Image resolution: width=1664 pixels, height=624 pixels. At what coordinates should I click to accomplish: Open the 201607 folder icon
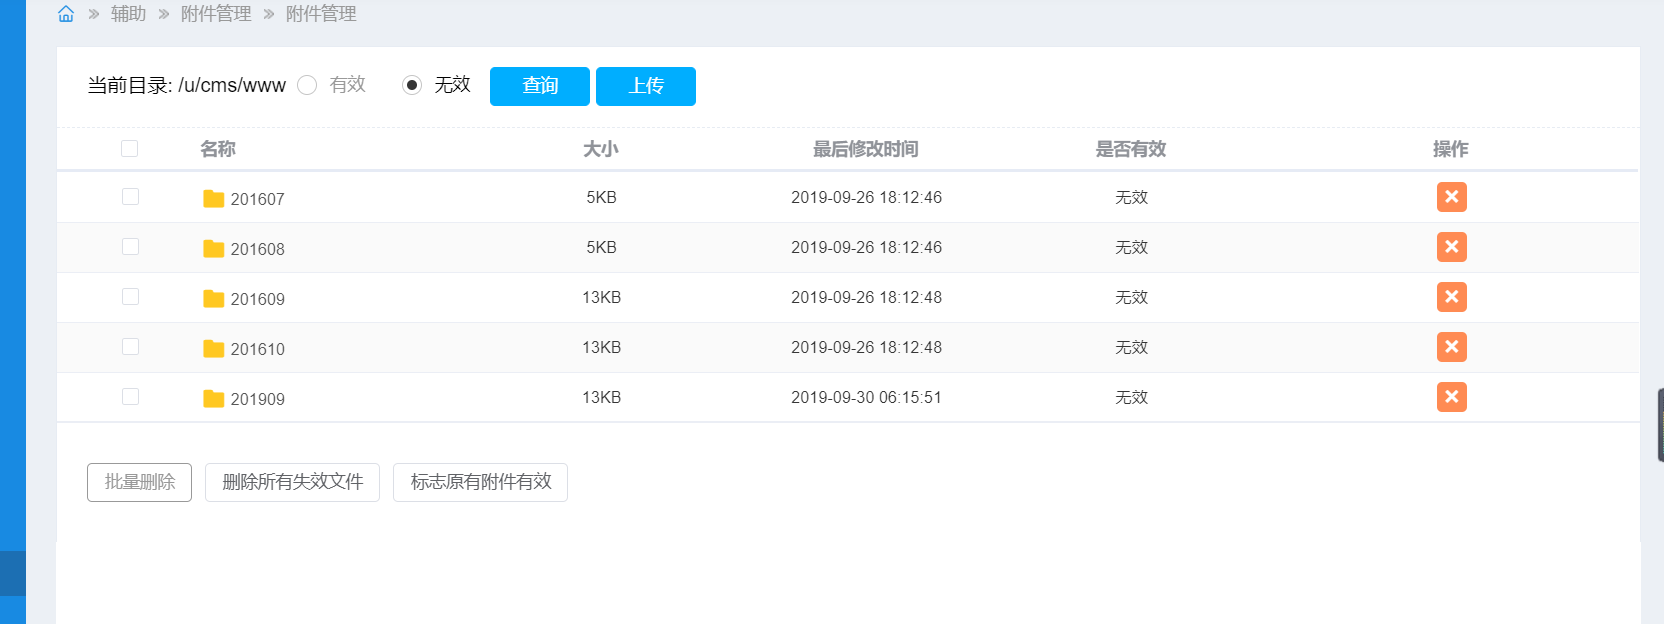pos(213,198)
